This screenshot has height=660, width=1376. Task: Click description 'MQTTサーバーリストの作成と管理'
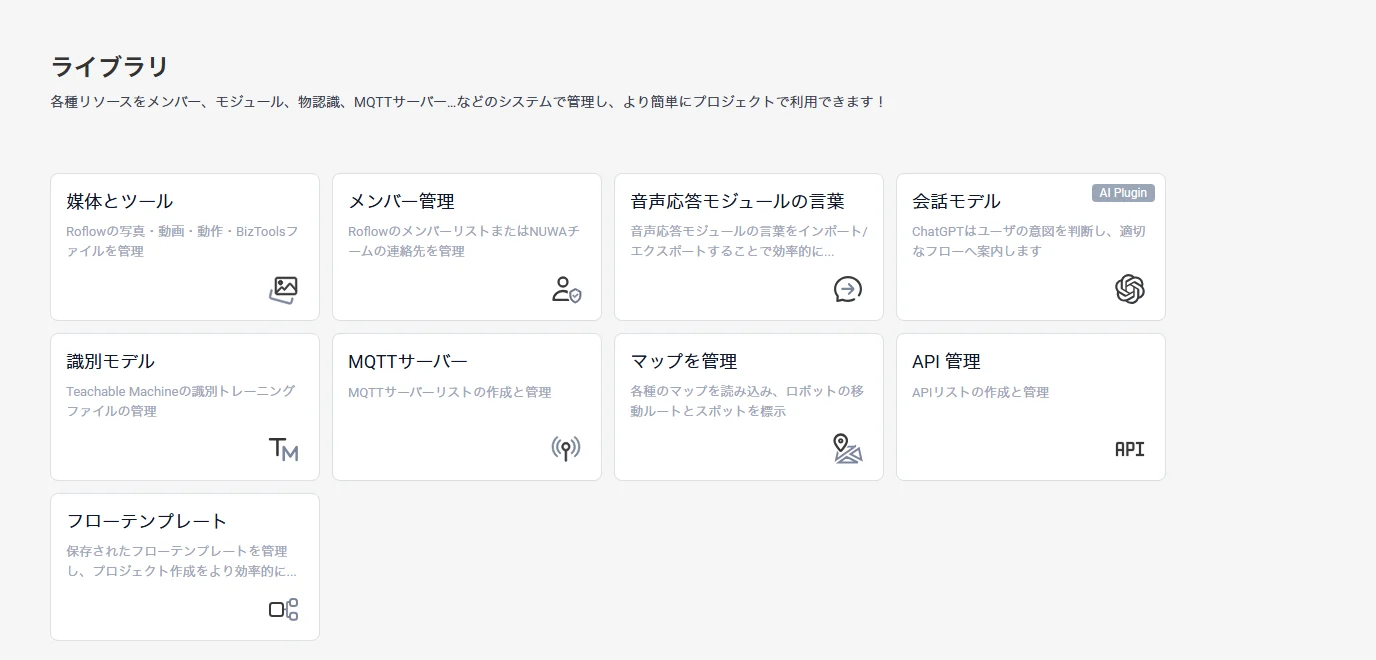[x=450, y=392]
